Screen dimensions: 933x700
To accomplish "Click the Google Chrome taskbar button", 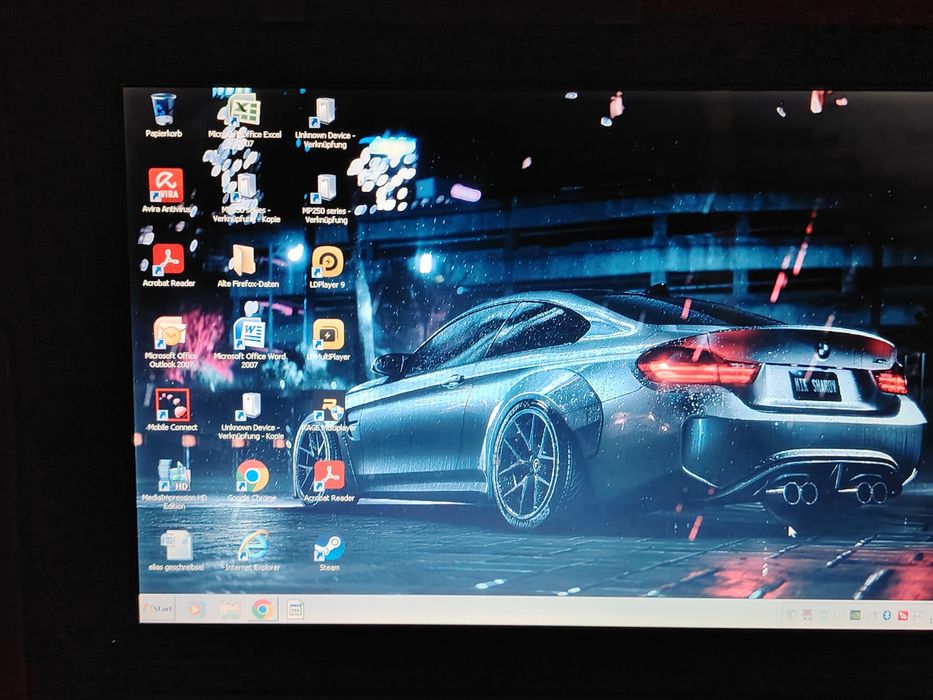I will click(262, 610).
